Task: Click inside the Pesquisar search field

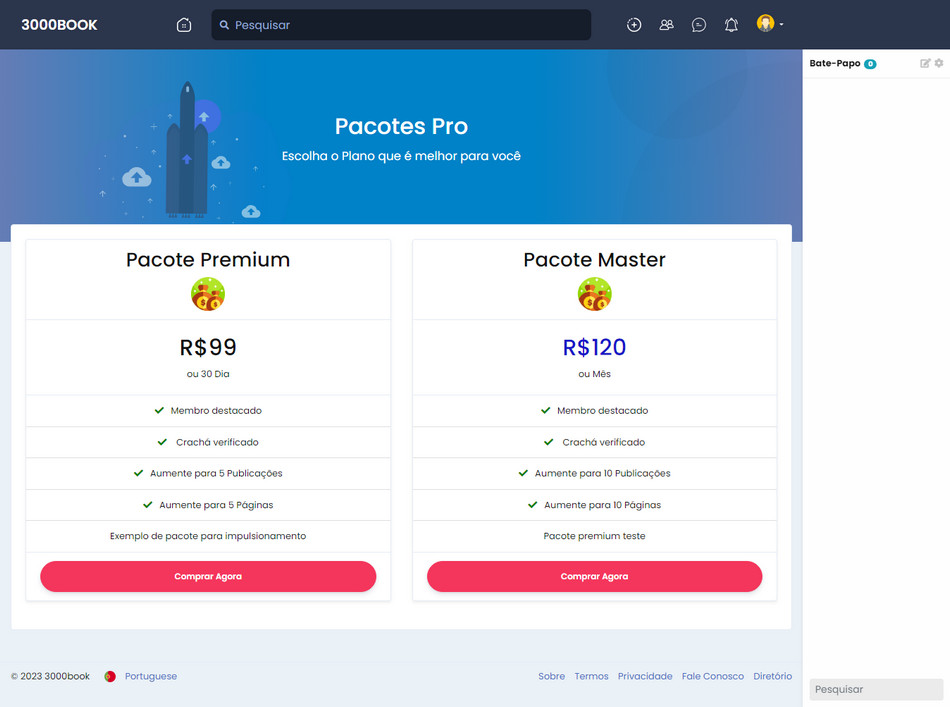Action: click(400, 24)
